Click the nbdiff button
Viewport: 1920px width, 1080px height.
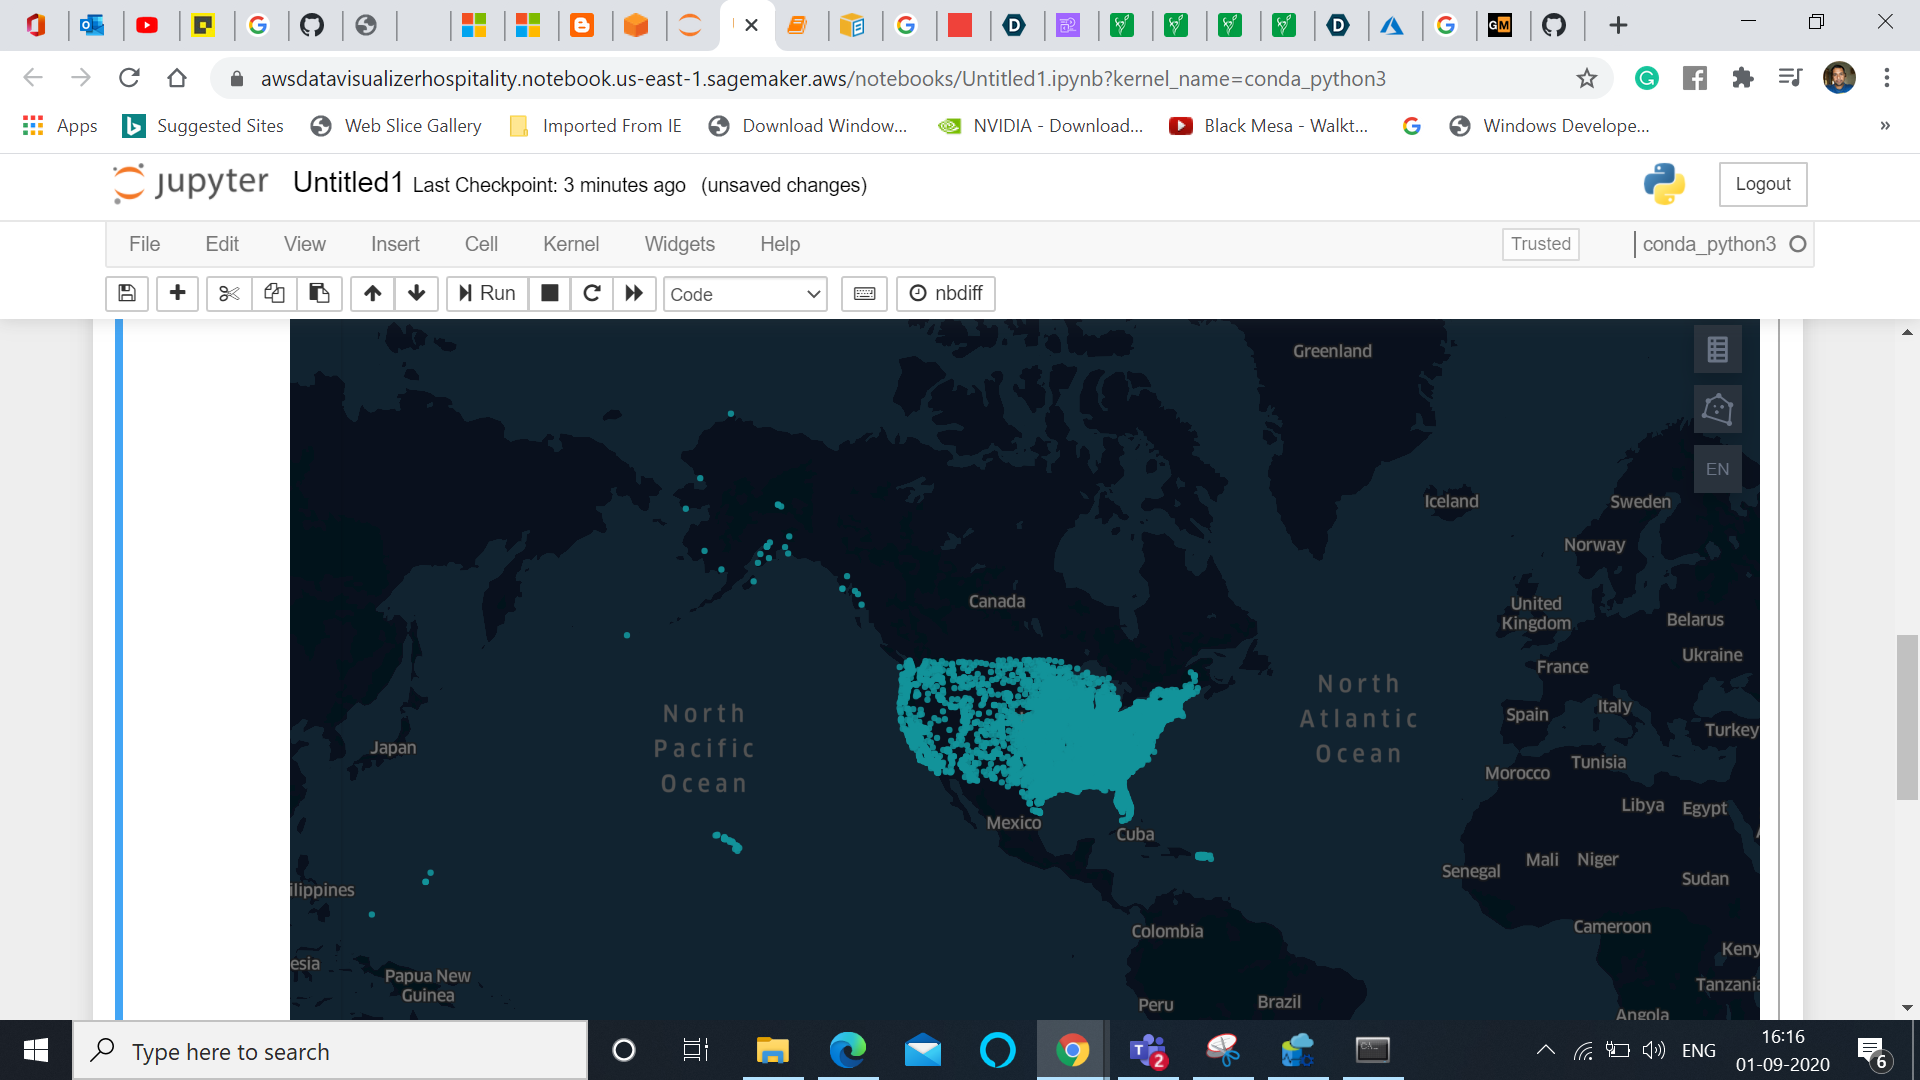(x=946, y=293)
